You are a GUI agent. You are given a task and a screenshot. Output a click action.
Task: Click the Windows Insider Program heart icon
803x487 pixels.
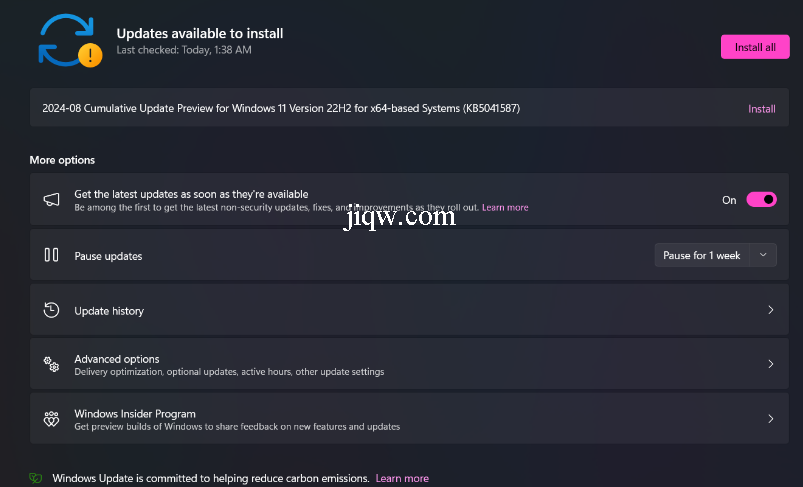(x=51, y=419)
